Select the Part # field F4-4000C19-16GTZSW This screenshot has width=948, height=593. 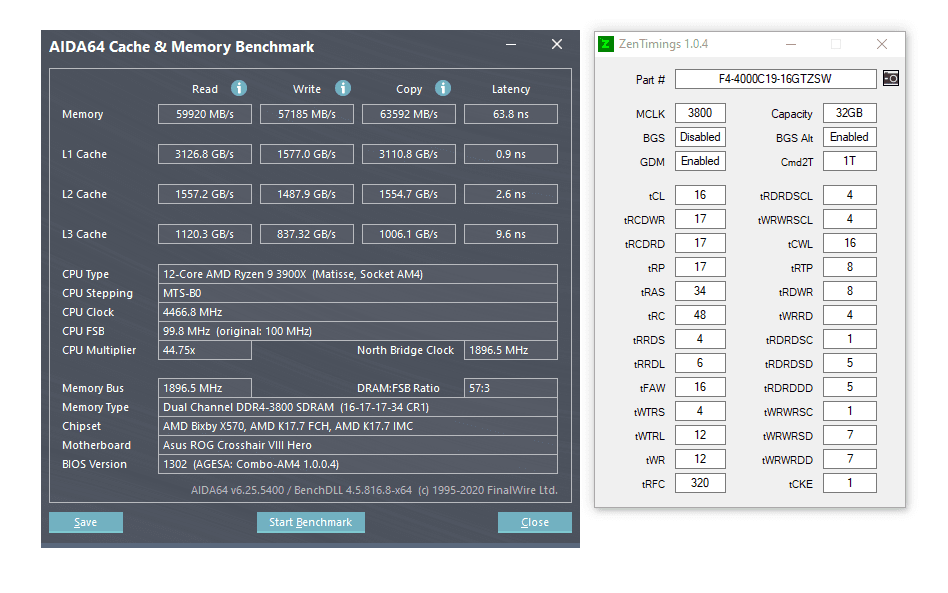[776, 79]
